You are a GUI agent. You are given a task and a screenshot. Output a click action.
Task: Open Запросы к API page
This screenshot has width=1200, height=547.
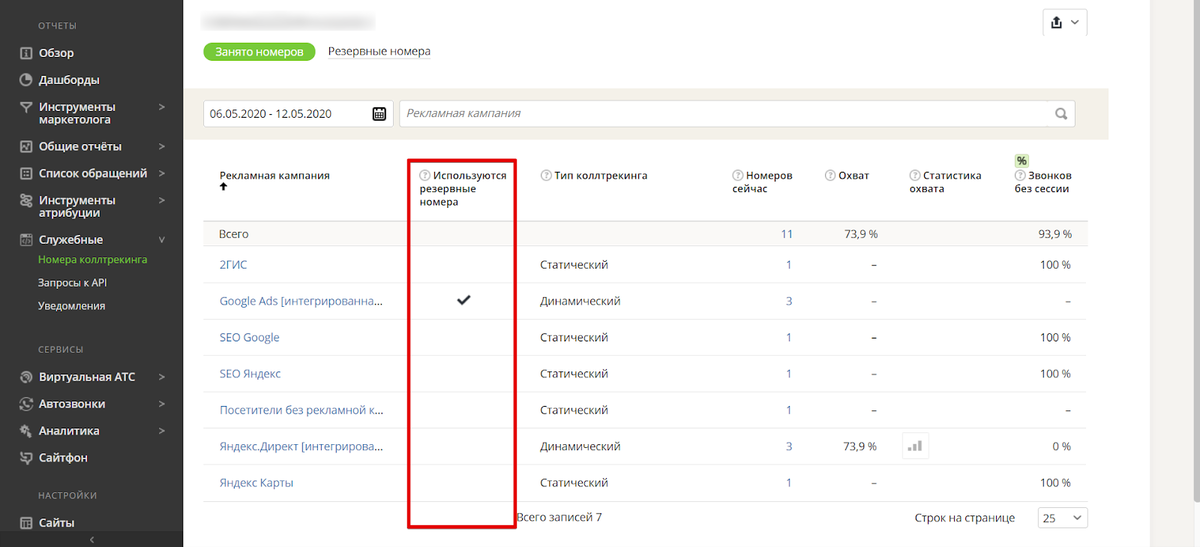click(72, 283)
